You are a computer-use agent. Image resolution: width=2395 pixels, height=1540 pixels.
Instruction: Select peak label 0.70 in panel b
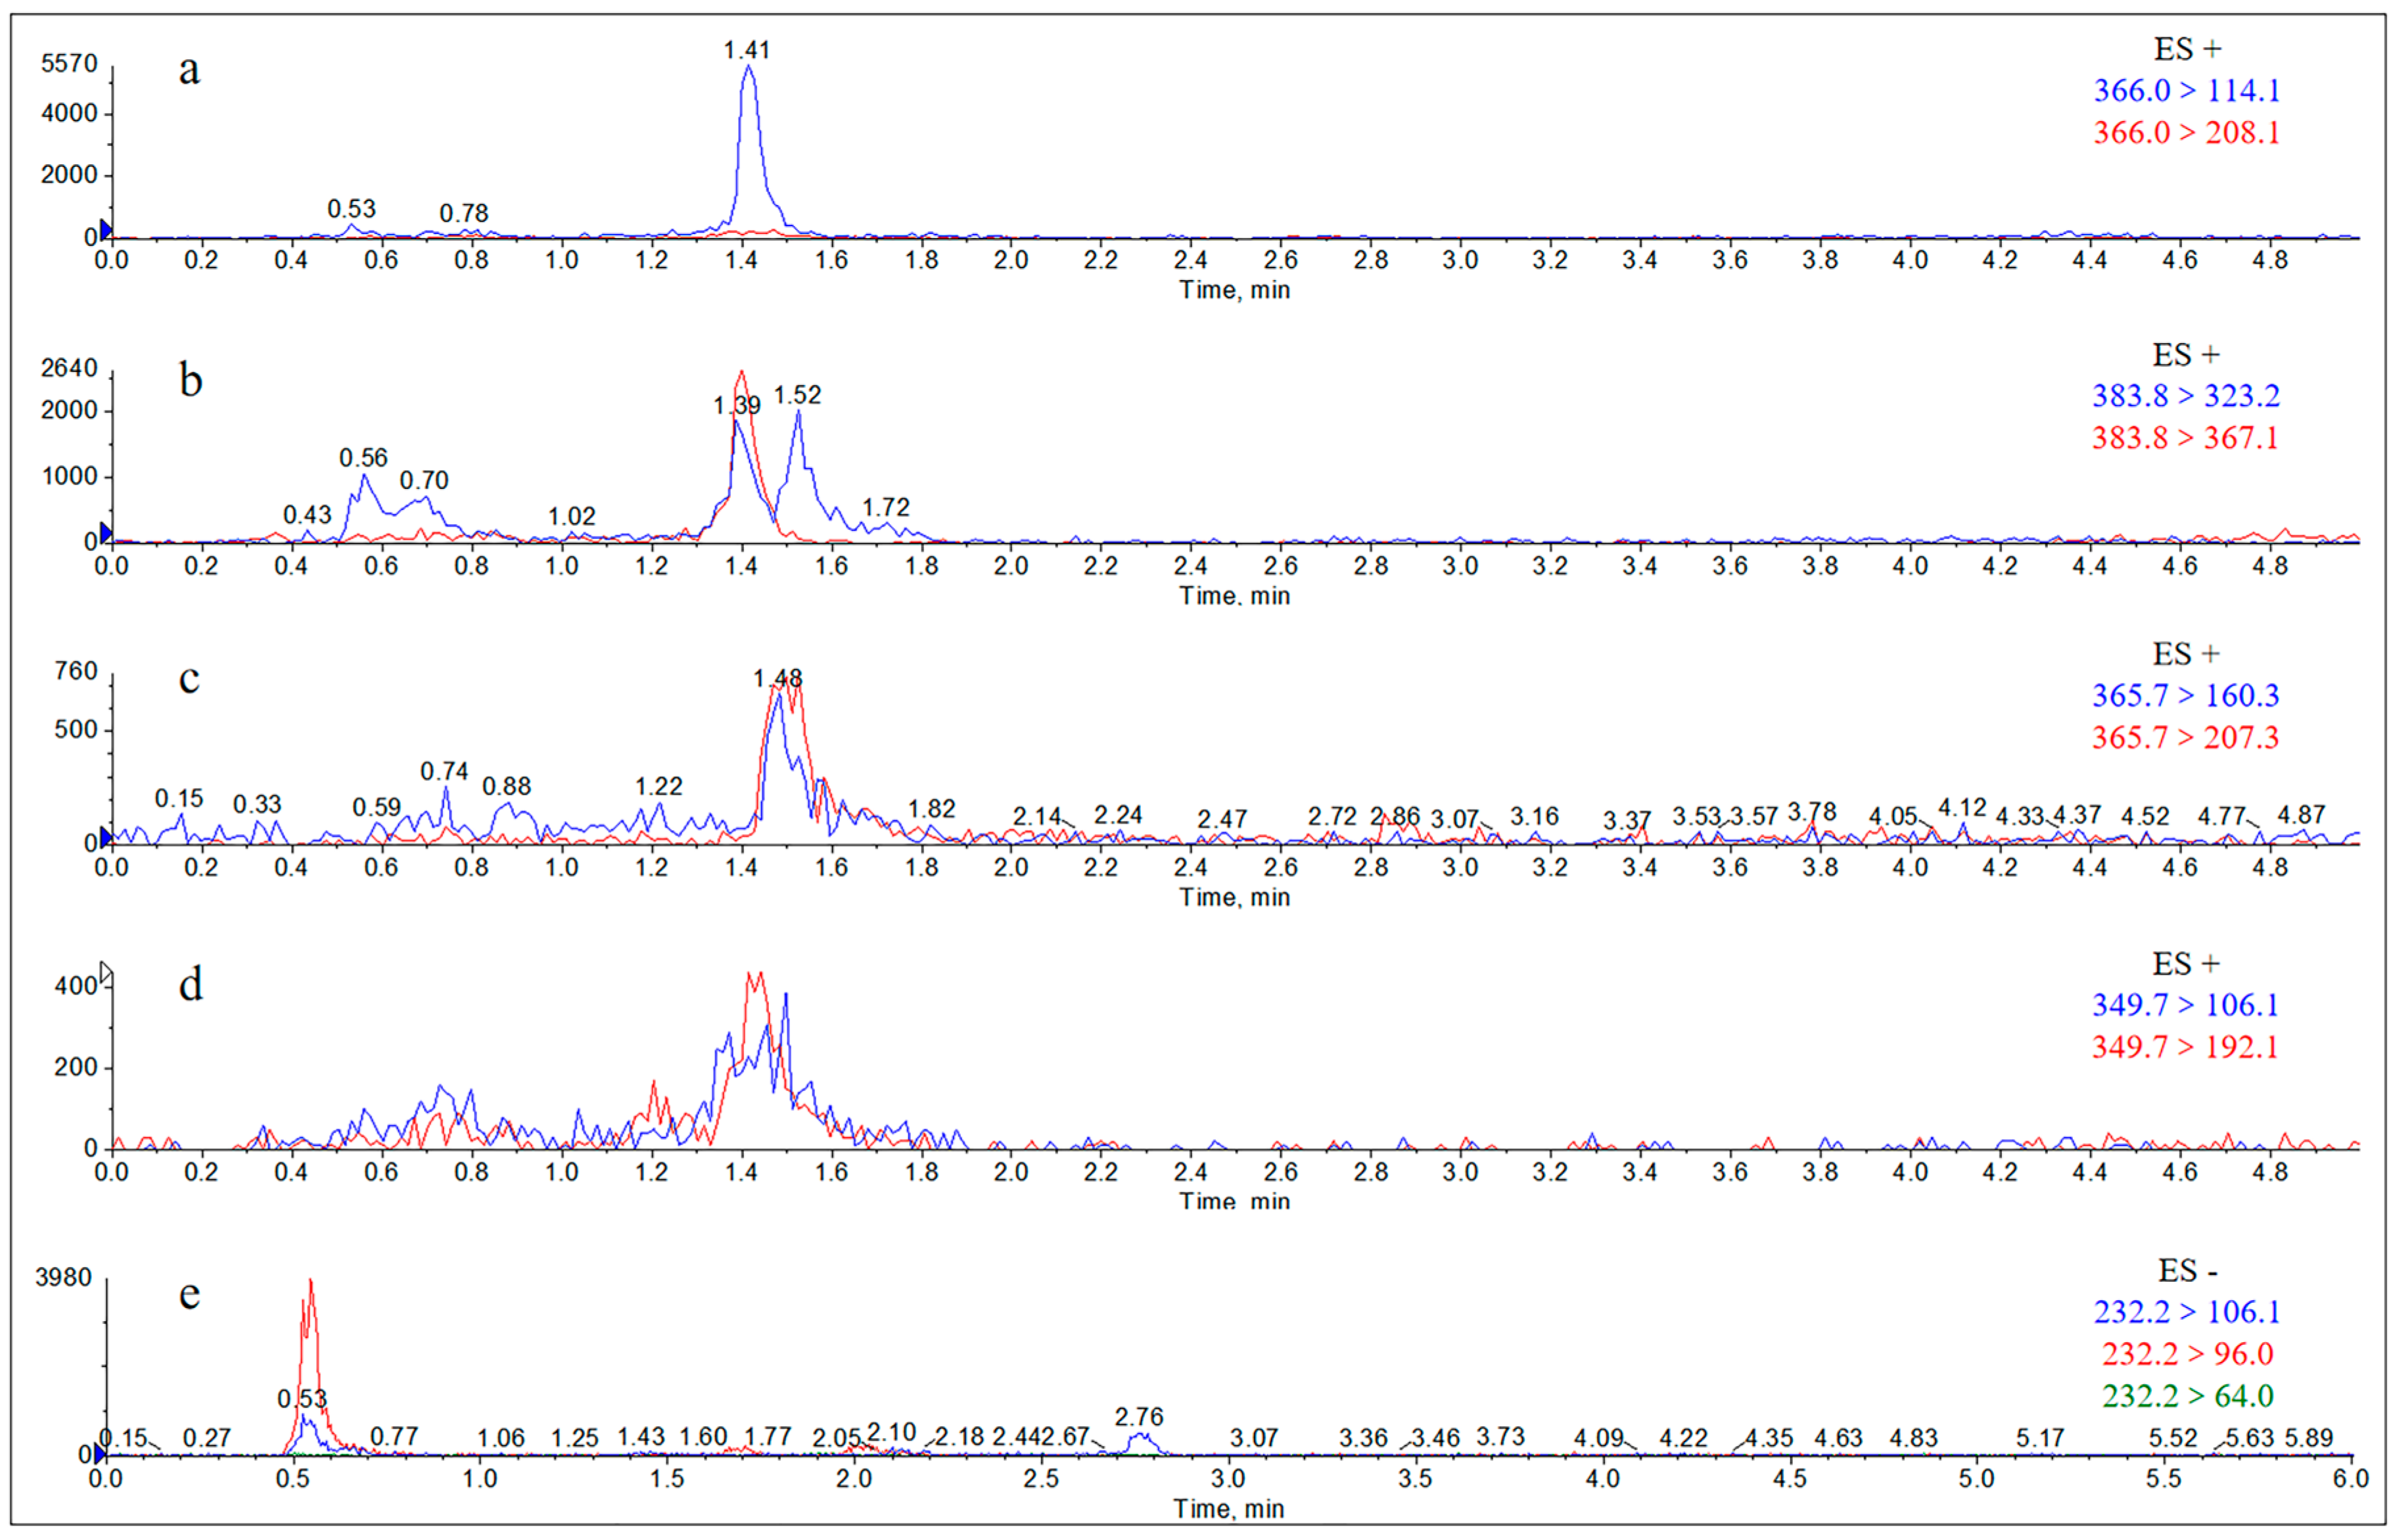click(424, 480)
